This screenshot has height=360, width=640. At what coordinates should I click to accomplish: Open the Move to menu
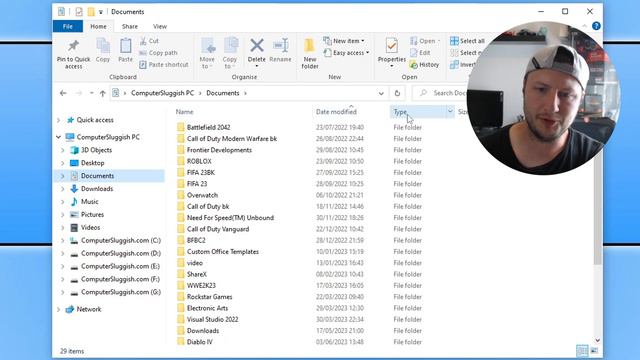[x=207, y=53]
